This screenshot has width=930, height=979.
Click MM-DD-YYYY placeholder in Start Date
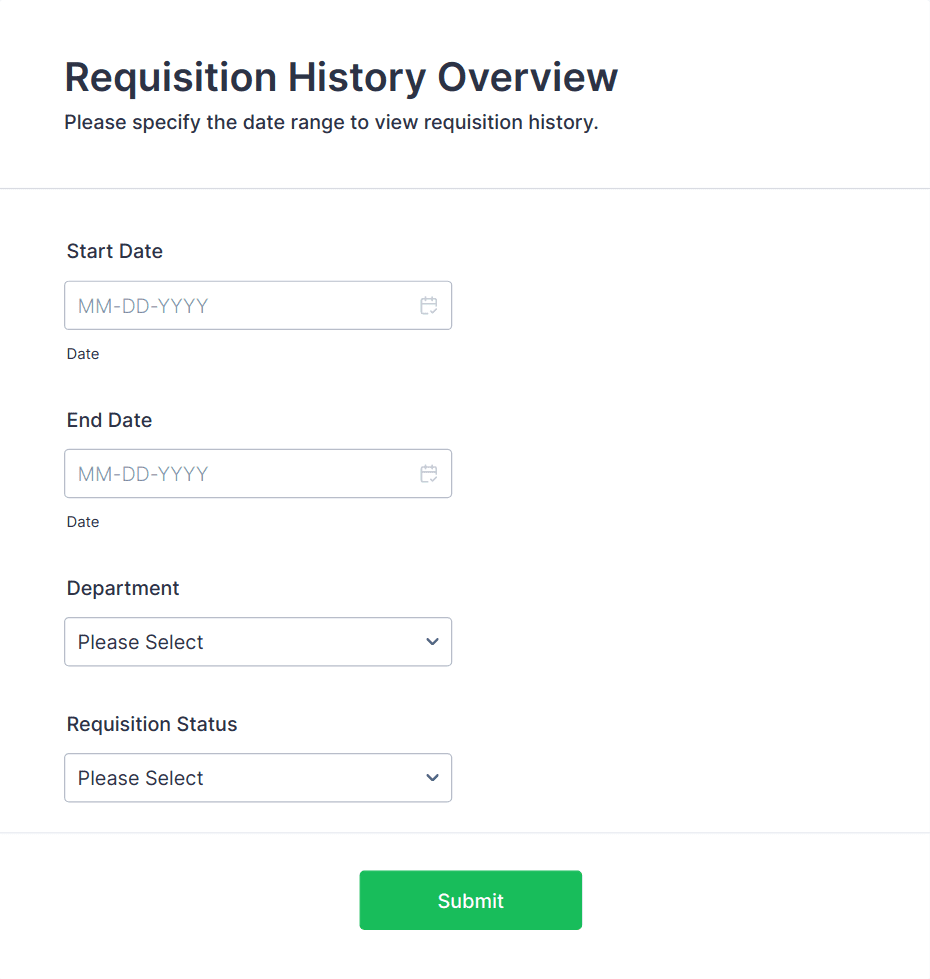[143, 306]
